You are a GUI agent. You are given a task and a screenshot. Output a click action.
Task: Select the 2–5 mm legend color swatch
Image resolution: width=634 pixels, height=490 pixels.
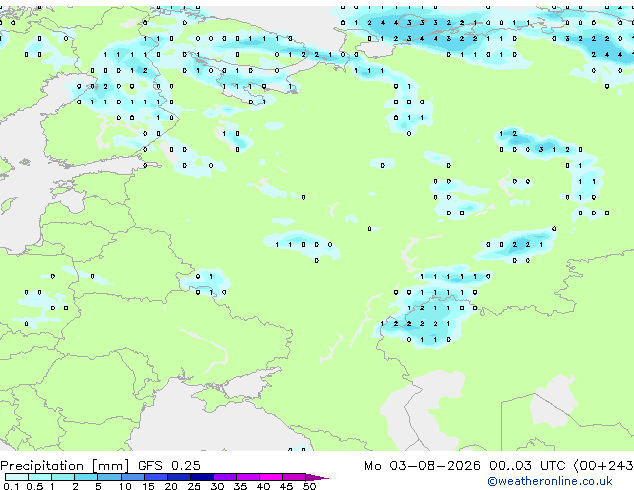click(x=86, y=477)
